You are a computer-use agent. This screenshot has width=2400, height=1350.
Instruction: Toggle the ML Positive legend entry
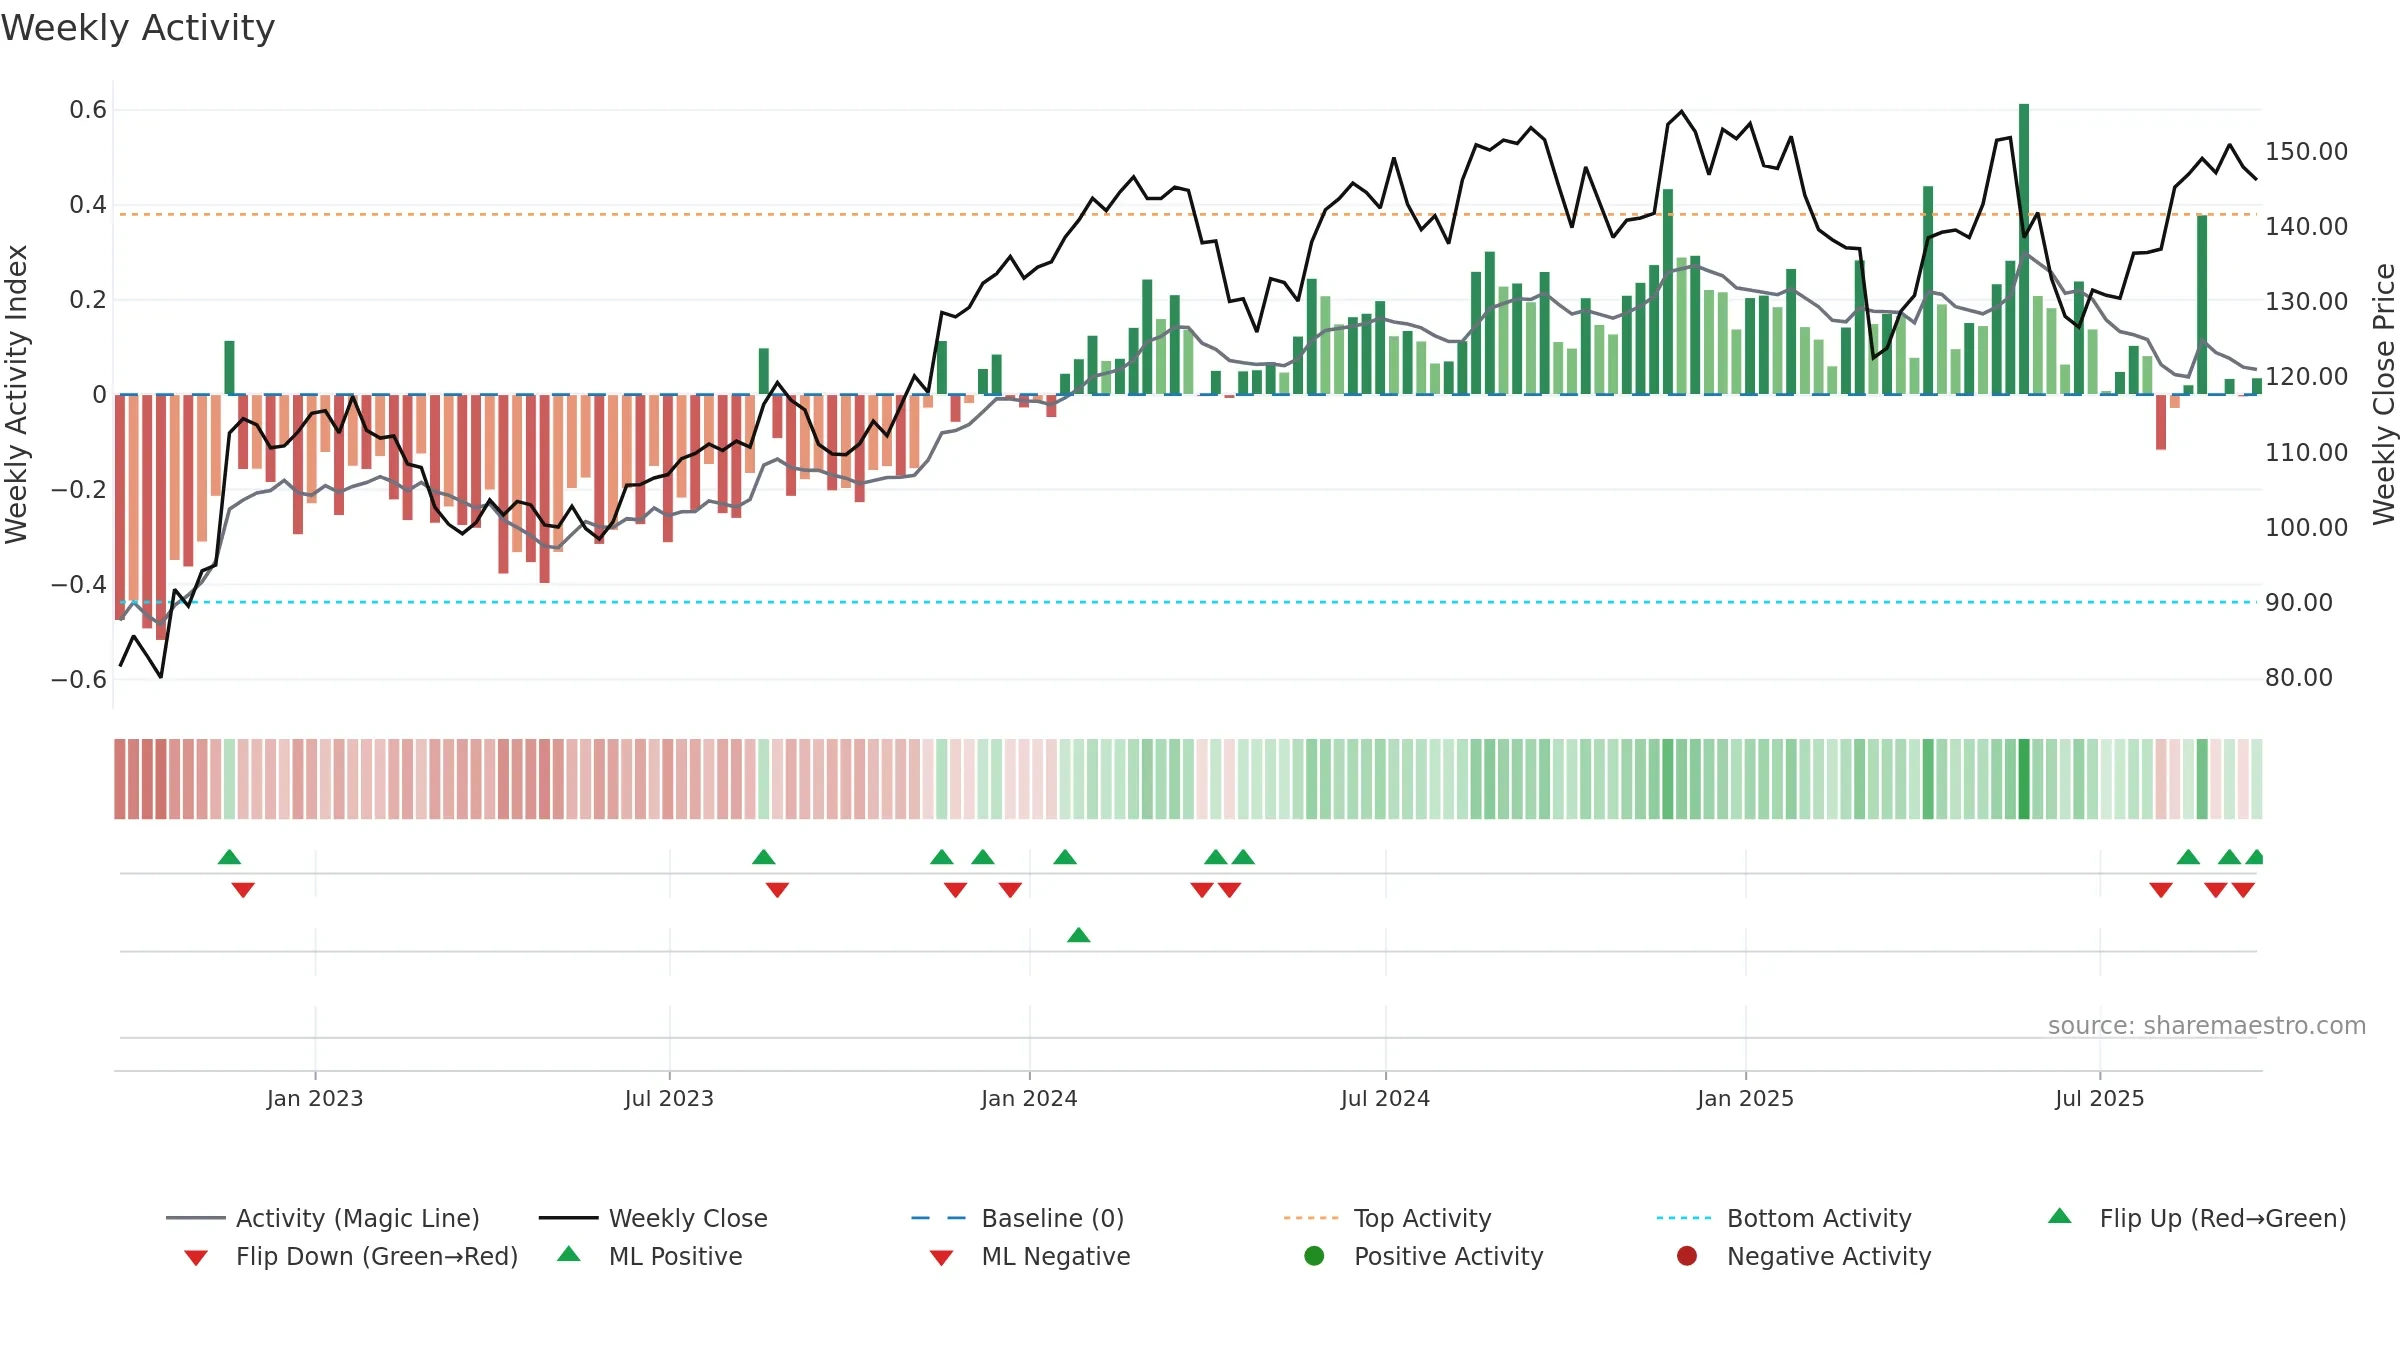point(649,1256)
